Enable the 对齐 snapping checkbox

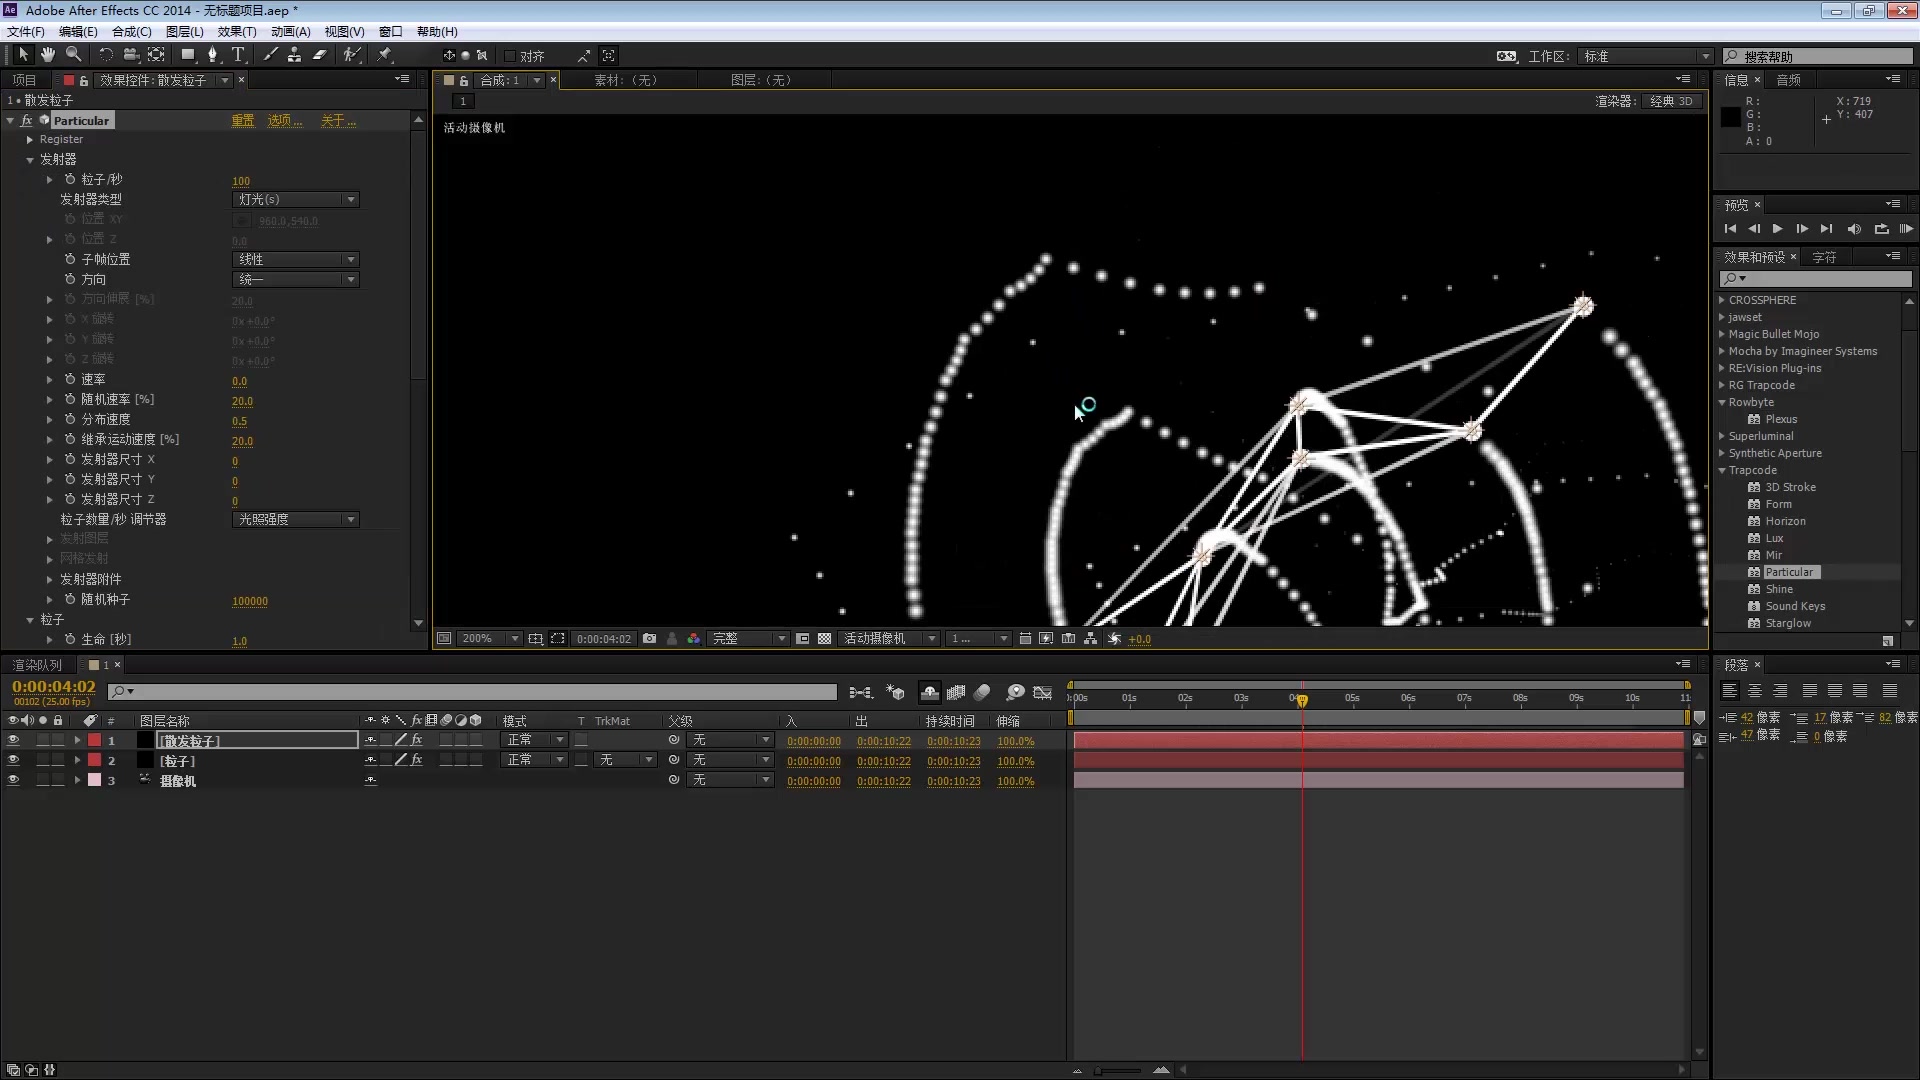pyautogui.click(x=510, y=56)
